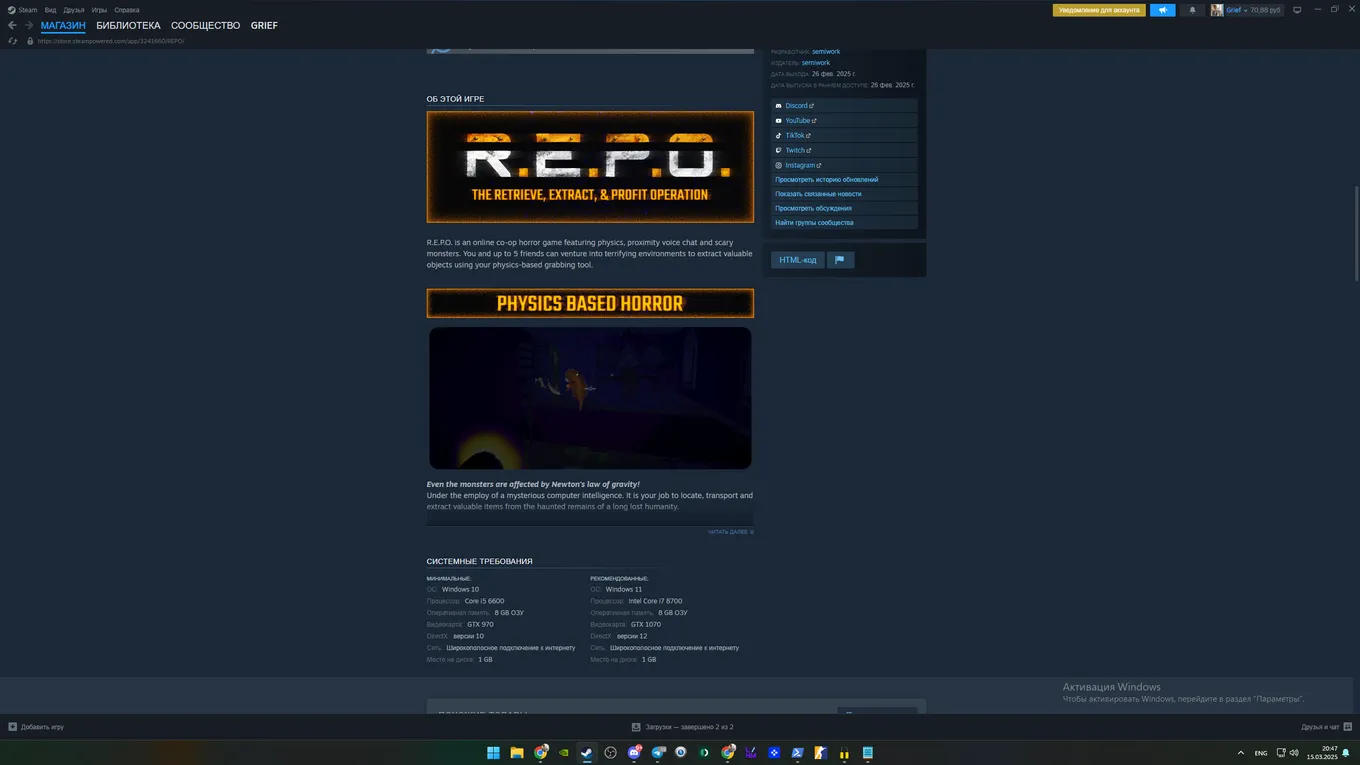1360x765 pixels.
Task: Go forward with the right arrow
Action: click(29, 25)
